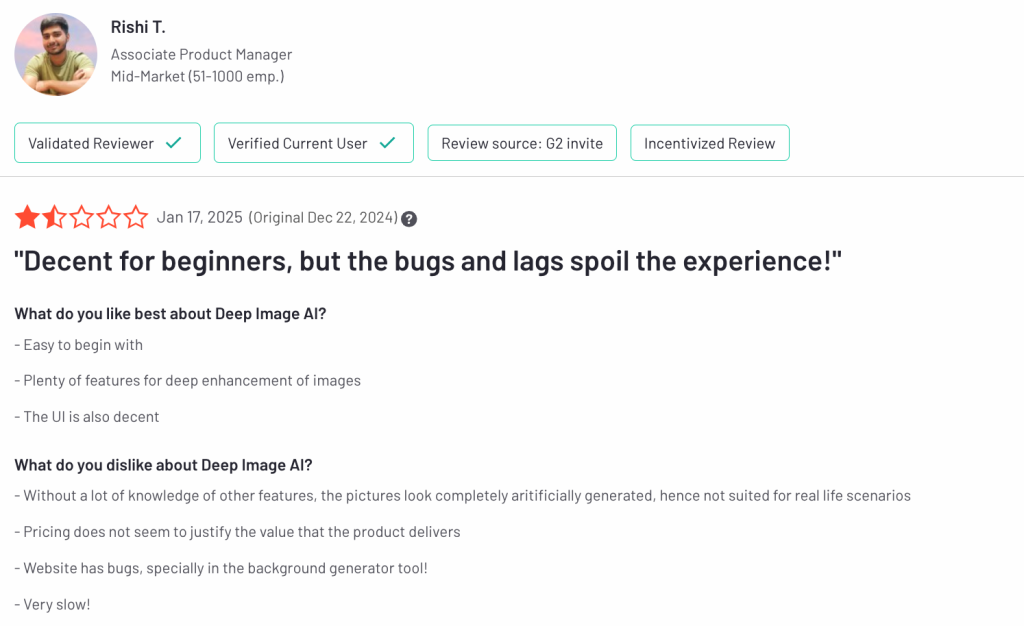
Task: Click the first filled star
Action: (x=27, y=217)
